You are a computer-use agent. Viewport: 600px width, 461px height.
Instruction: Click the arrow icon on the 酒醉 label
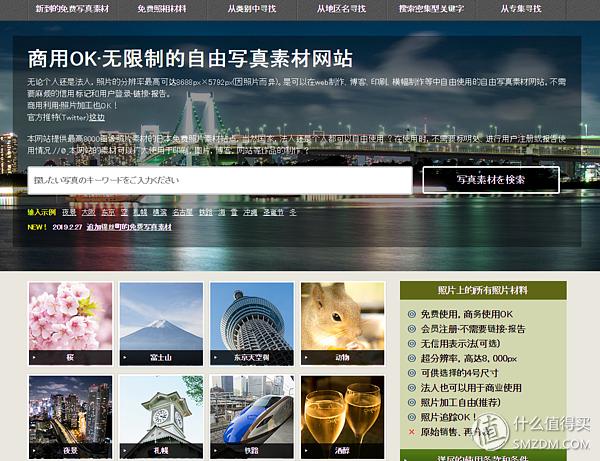[306, 451]
